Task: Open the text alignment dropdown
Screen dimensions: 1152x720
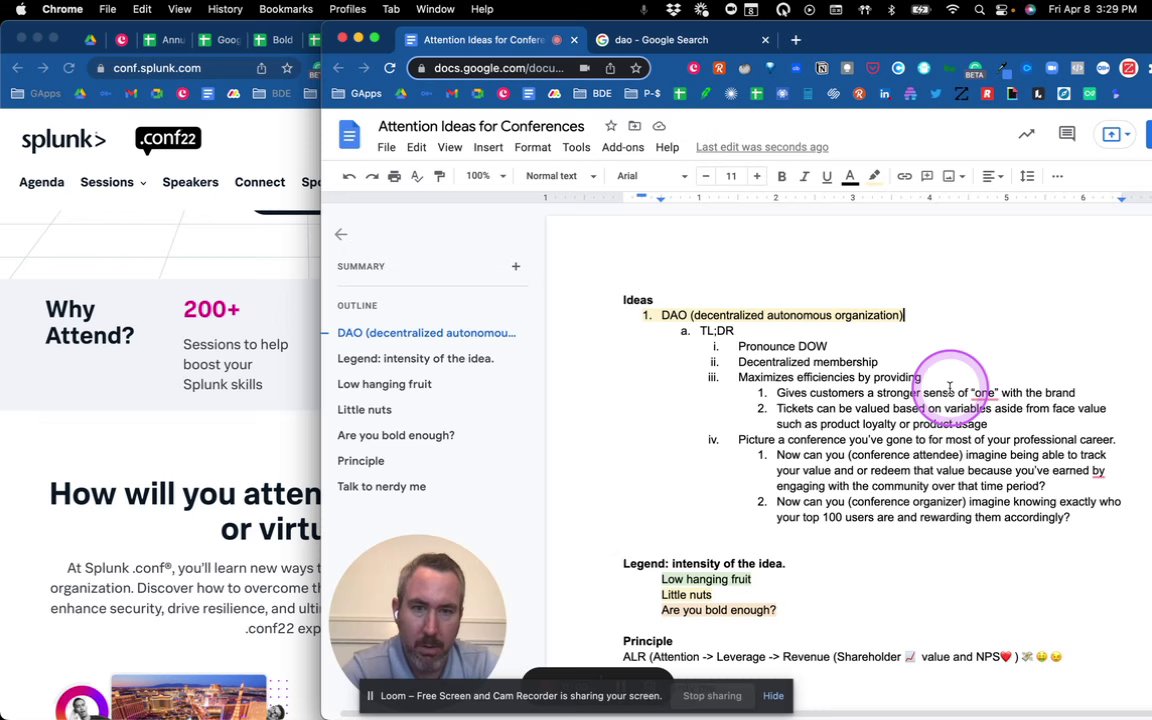Action: (x=993, y=176)
